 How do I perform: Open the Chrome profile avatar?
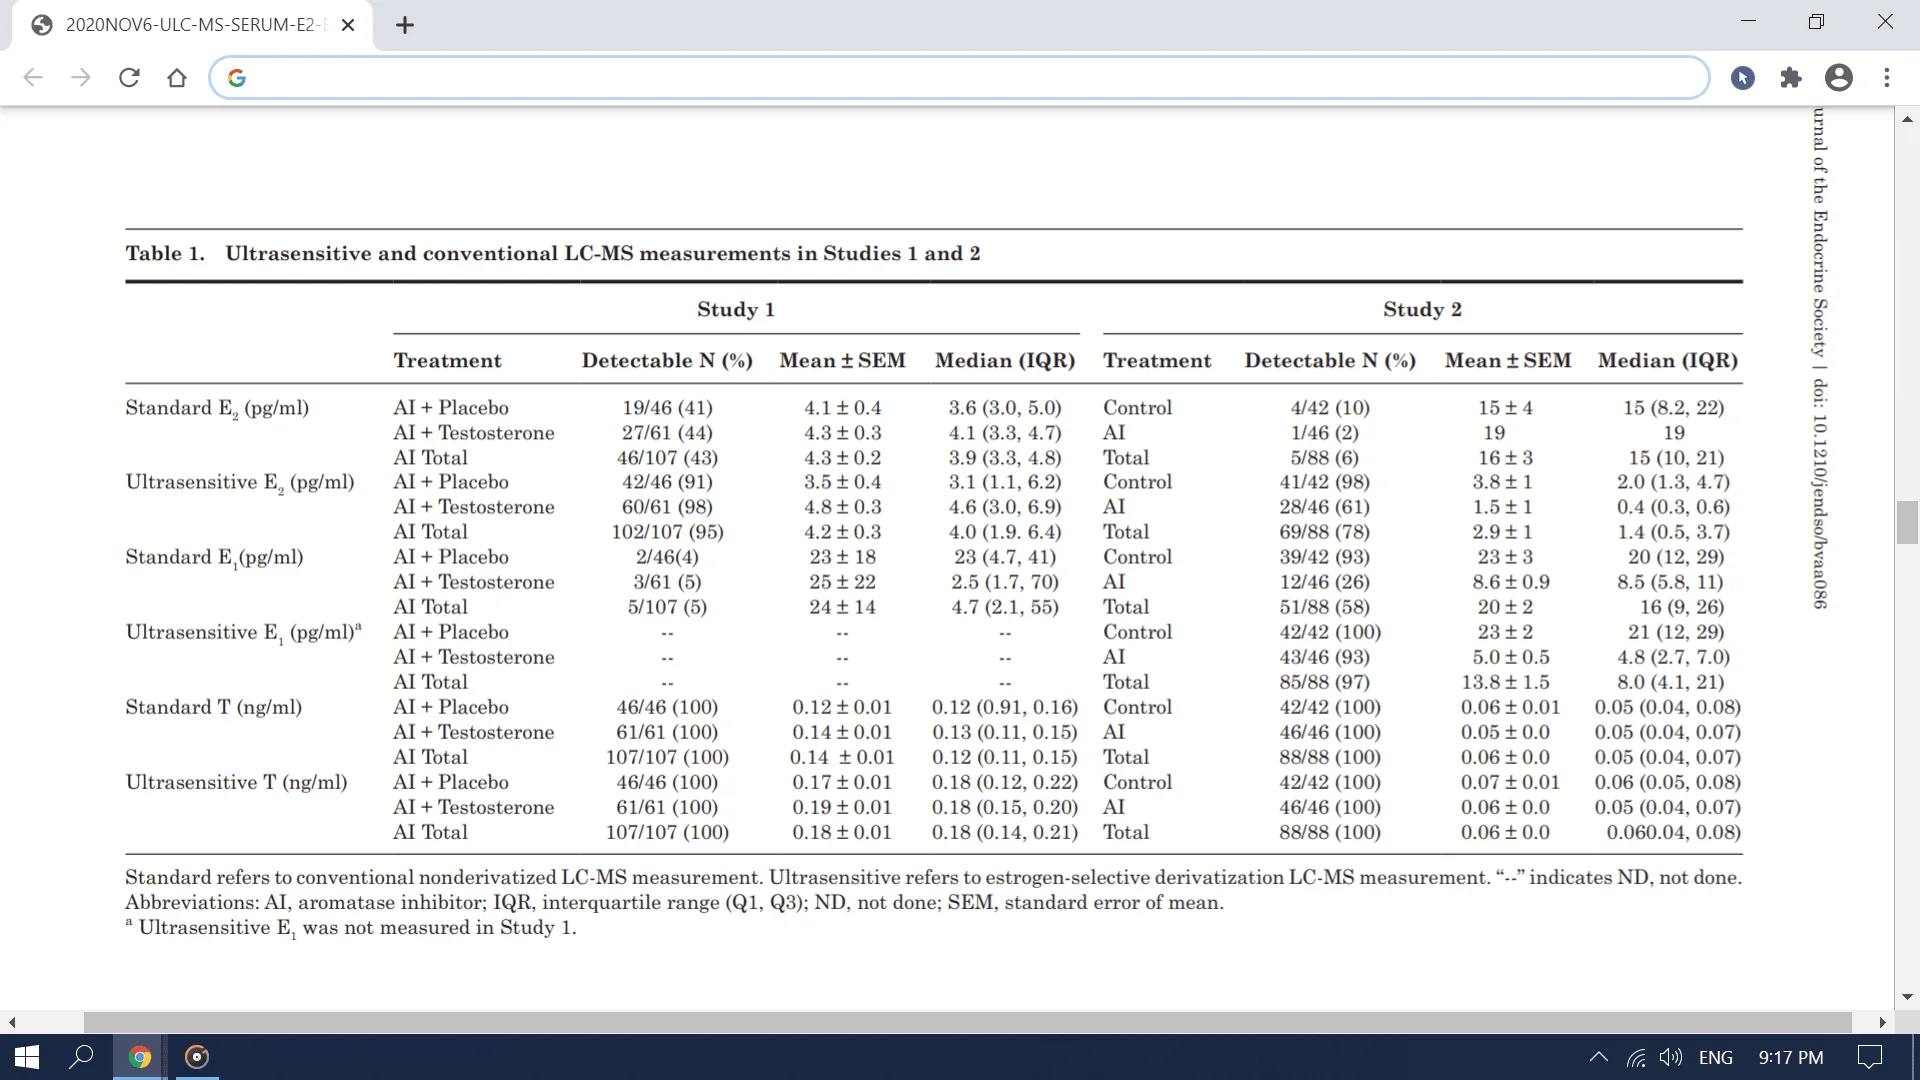click(x=1839, y=77)
